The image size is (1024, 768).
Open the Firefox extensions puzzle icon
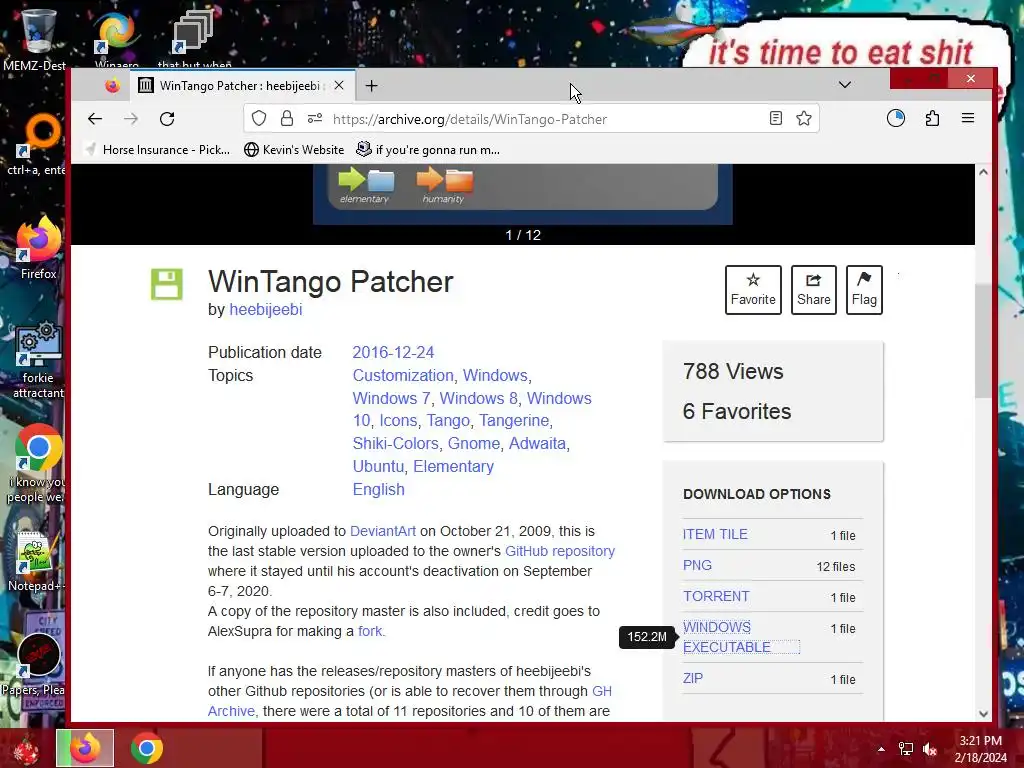[x=932, y=118]
